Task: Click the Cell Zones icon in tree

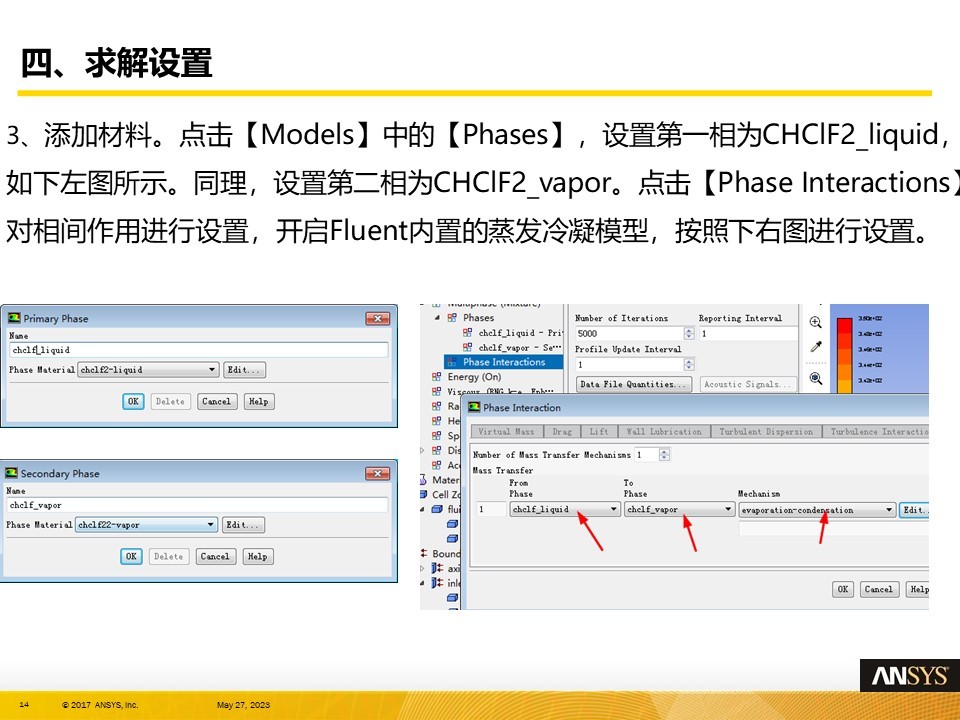Action: [423, 494]
